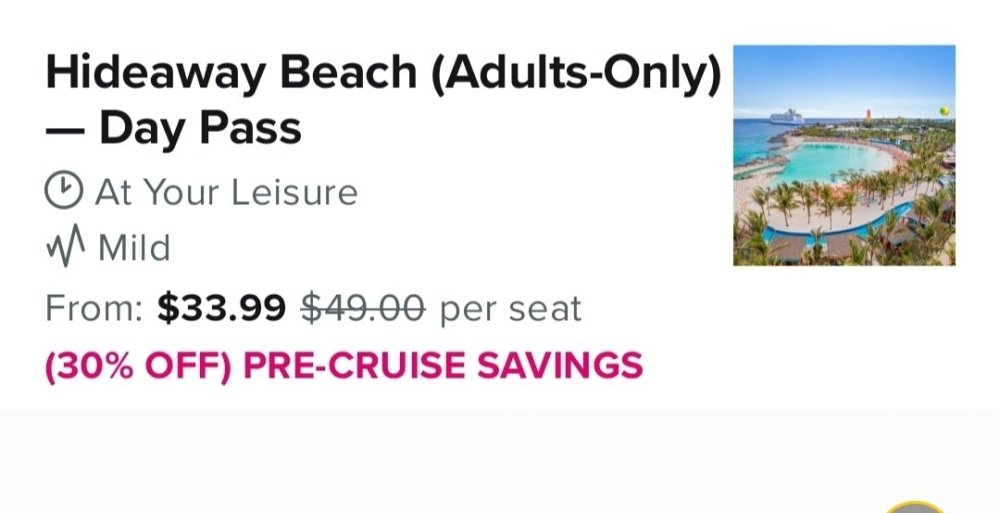Image resolution: width=1000 pixels, height=513 pixels.
Task: Click the "(30% OFF)" discount badge text
Action: (138, 366)
